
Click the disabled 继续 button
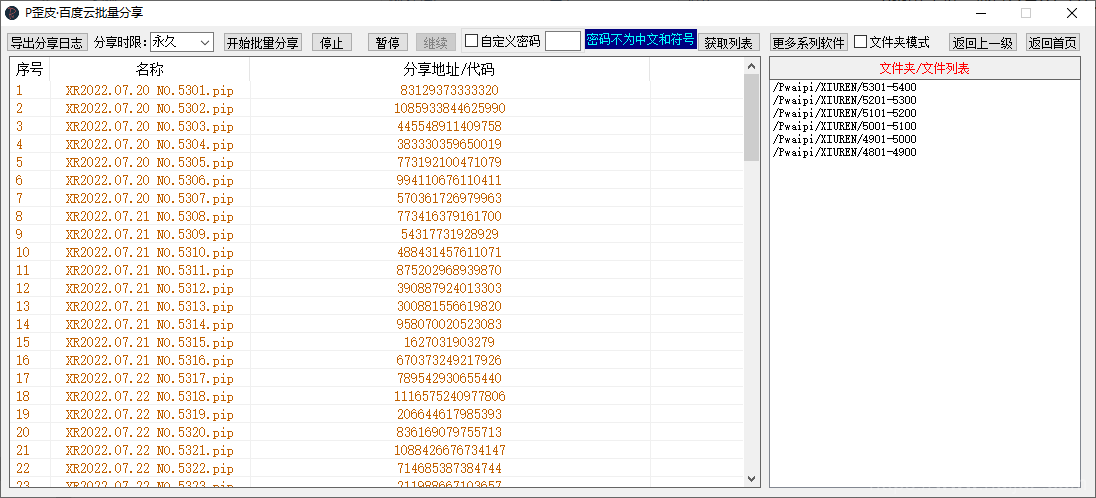click(x=435, y=43)
